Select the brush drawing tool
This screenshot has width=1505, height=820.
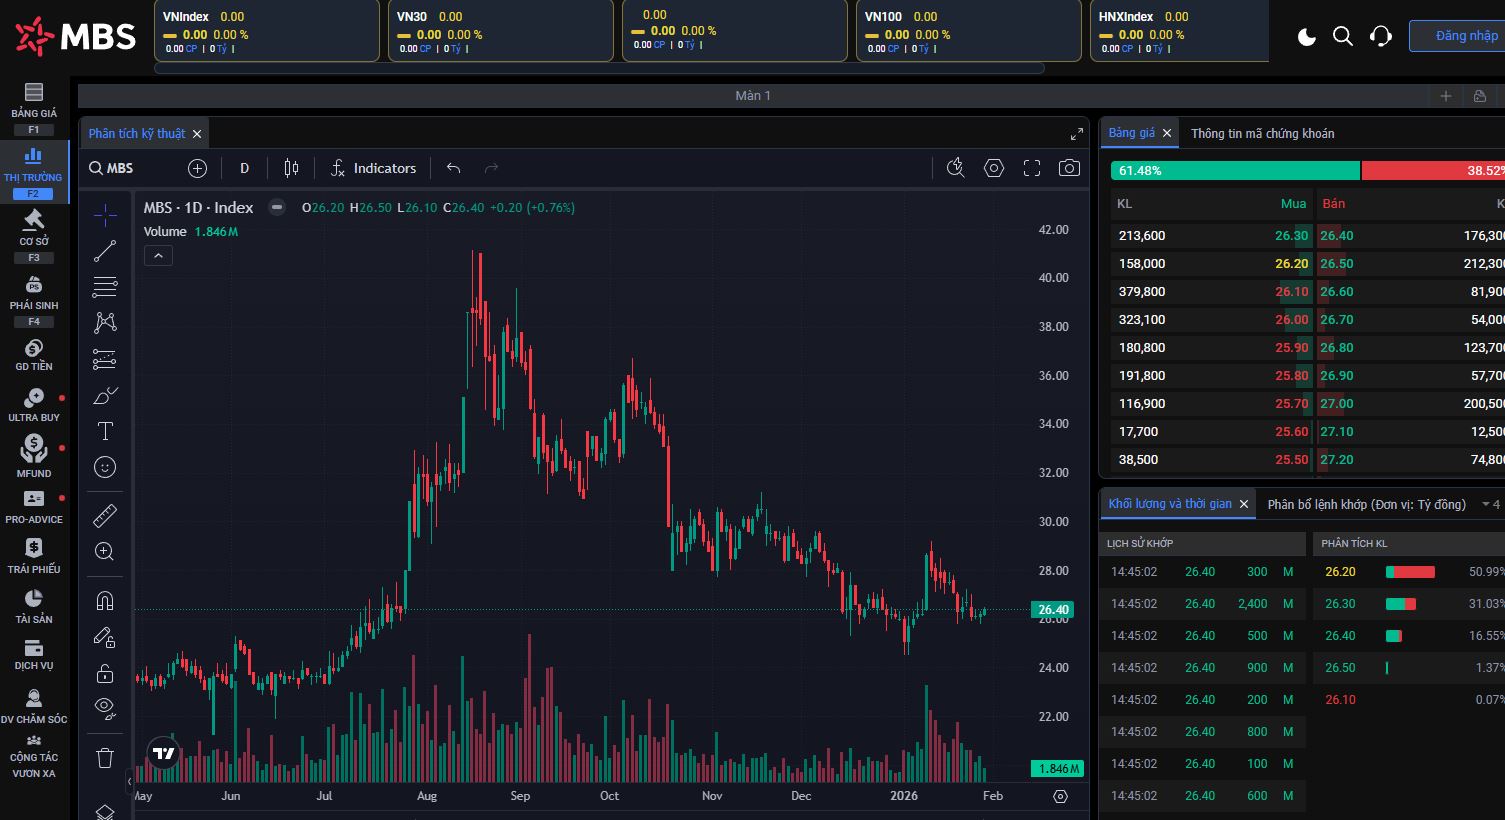point(105,396)
